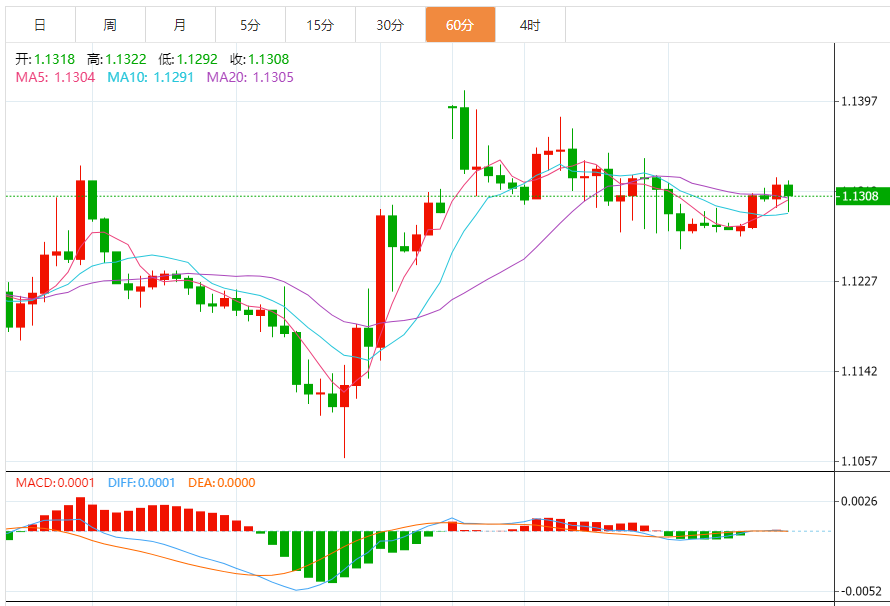This screenshot has height=606, width=890.
Task: Click the DEA:0.0000 indicator label
Action: pyautogui.click(x=221, y=483)
